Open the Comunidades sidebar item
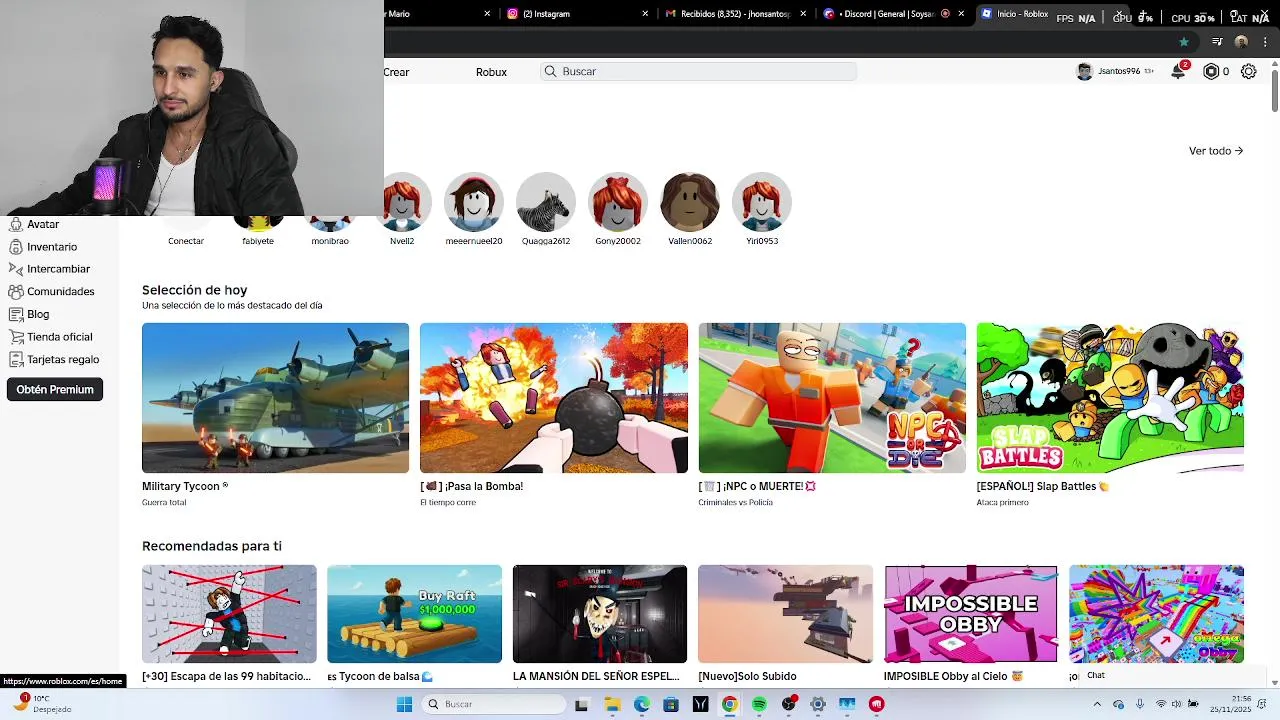 click(52, 292)
